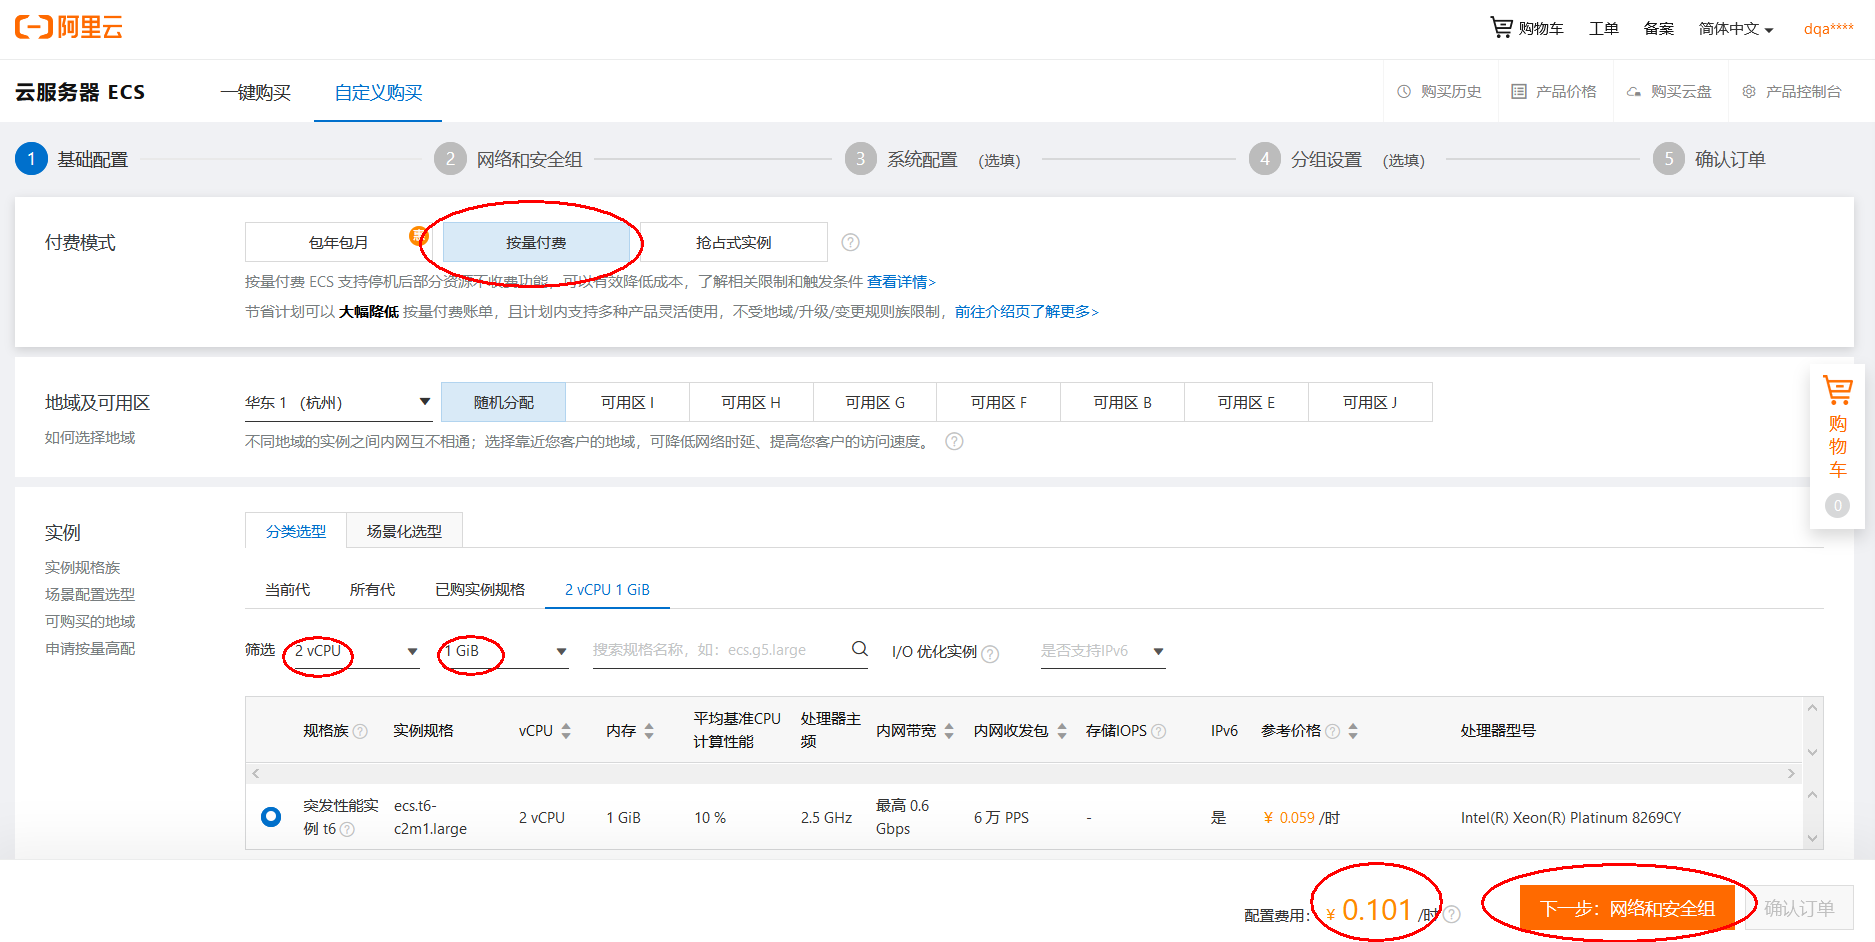Click the down arrow of table row scrollbar
This screenshot has width=1875, height=942.
pos(1812,838)
